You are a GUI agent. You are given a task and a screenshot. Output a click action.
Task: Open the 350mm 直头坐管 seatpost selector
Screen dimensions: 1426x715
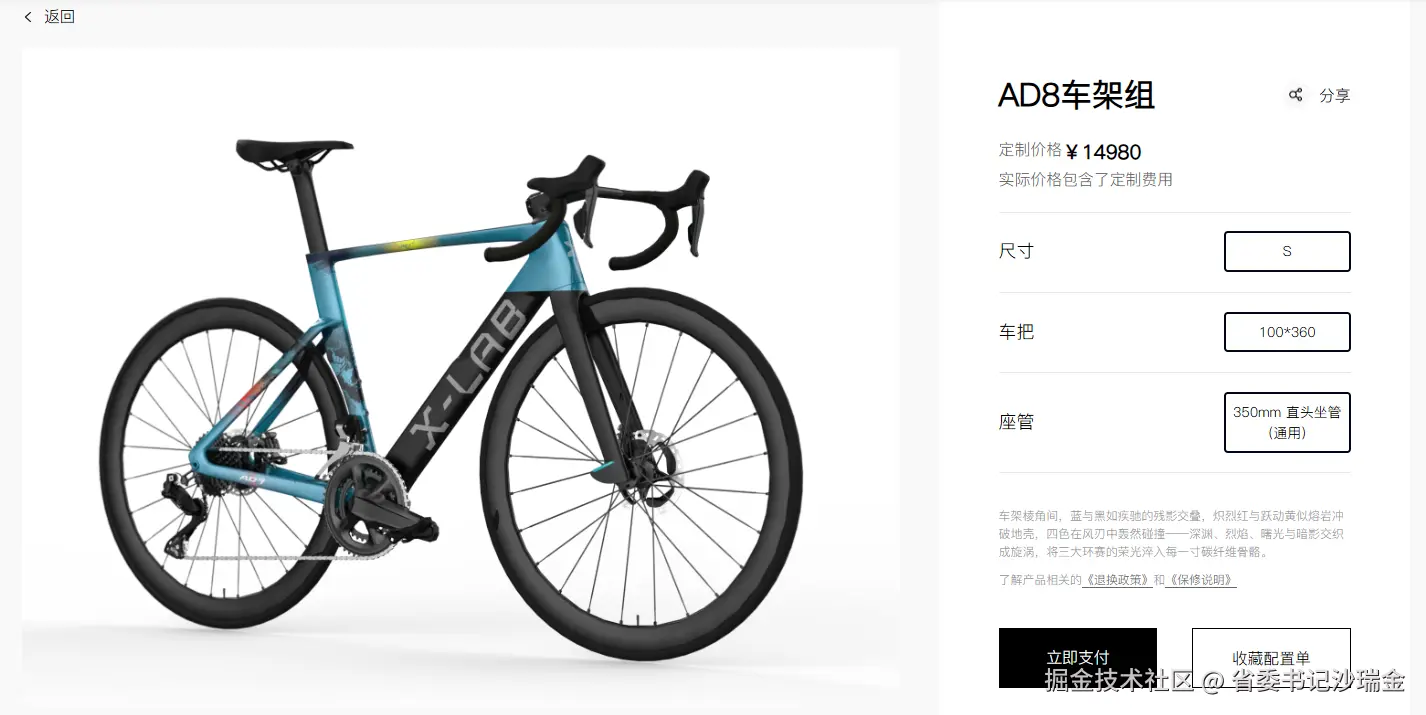1287,422
